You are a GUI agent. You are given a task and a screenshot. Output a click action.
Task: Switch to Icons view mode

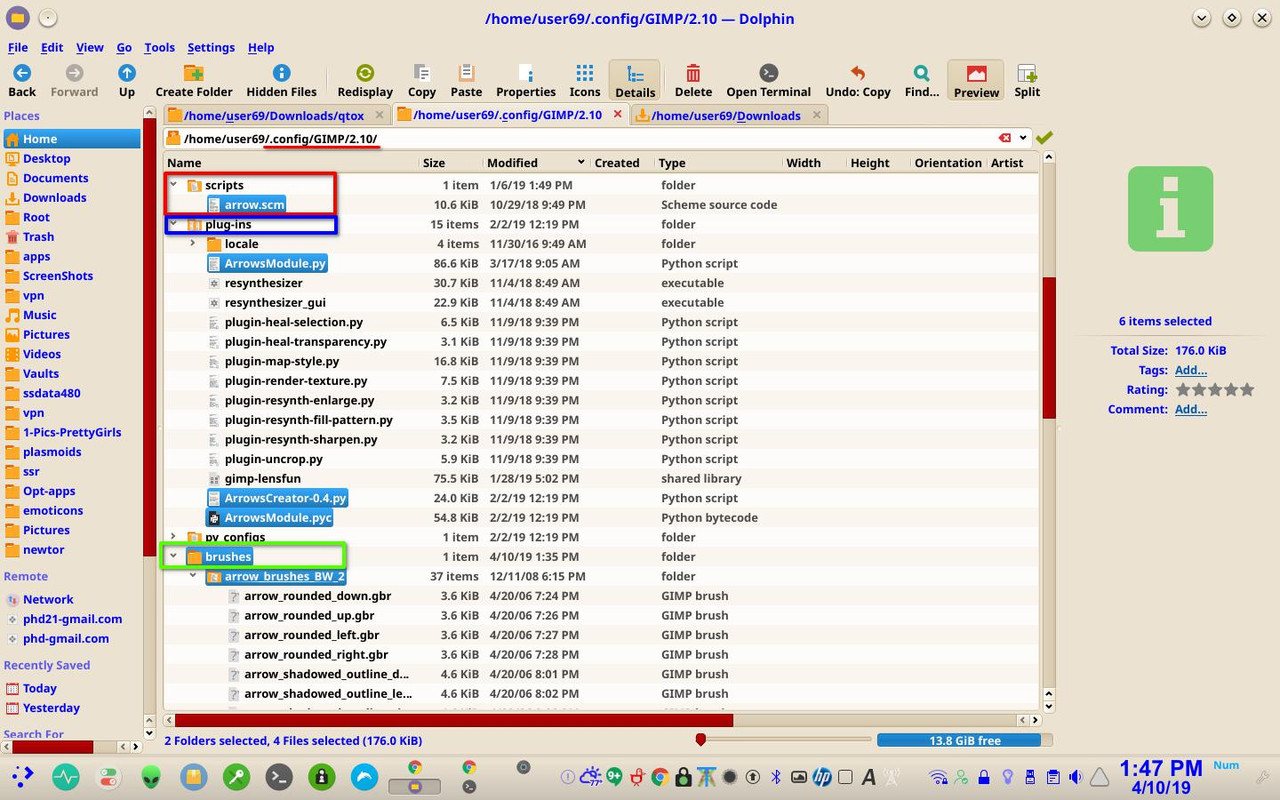[585, 81]
